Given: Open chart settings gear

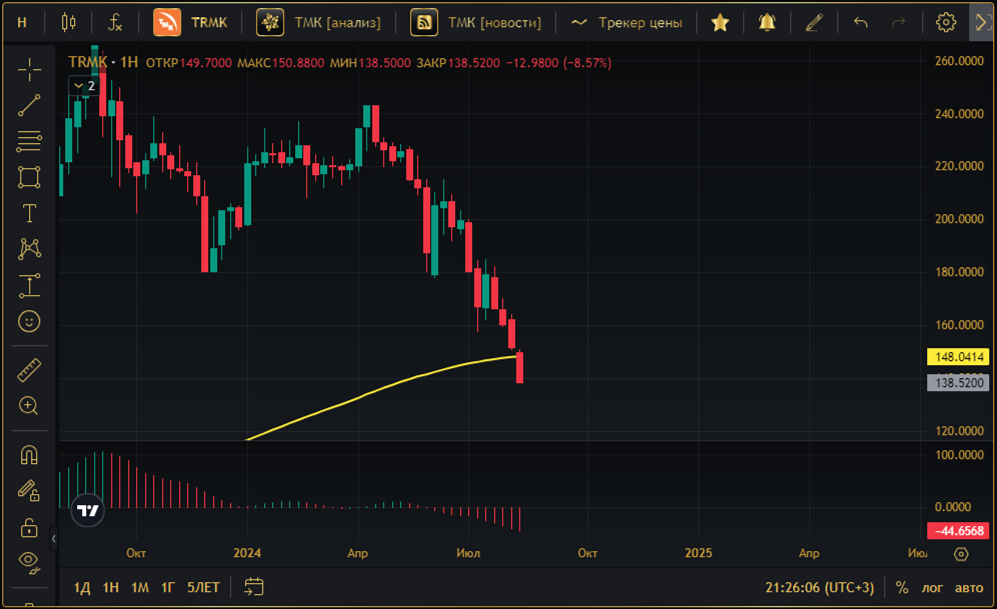Looking at the screenshot, I should [945, 23].
